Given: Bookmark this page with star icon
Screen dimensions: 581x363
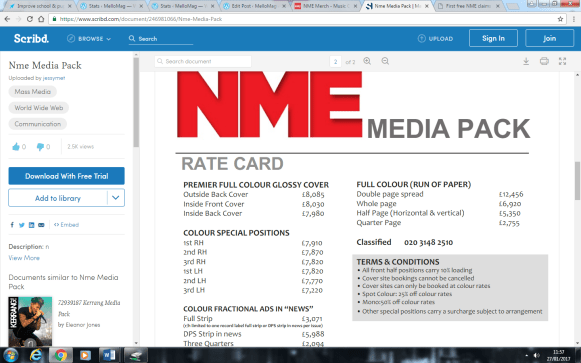Looking at the screenshot, I should tap(560, 19).
